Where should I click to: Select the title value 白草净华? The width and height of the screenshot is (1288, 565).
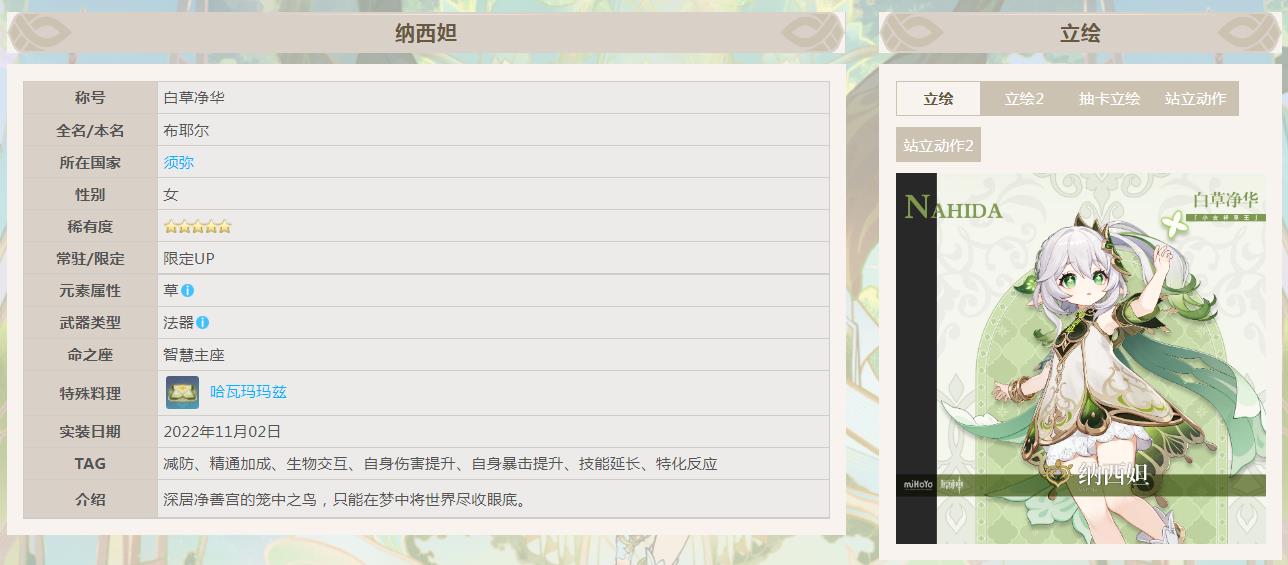click(x=194, y=98)
